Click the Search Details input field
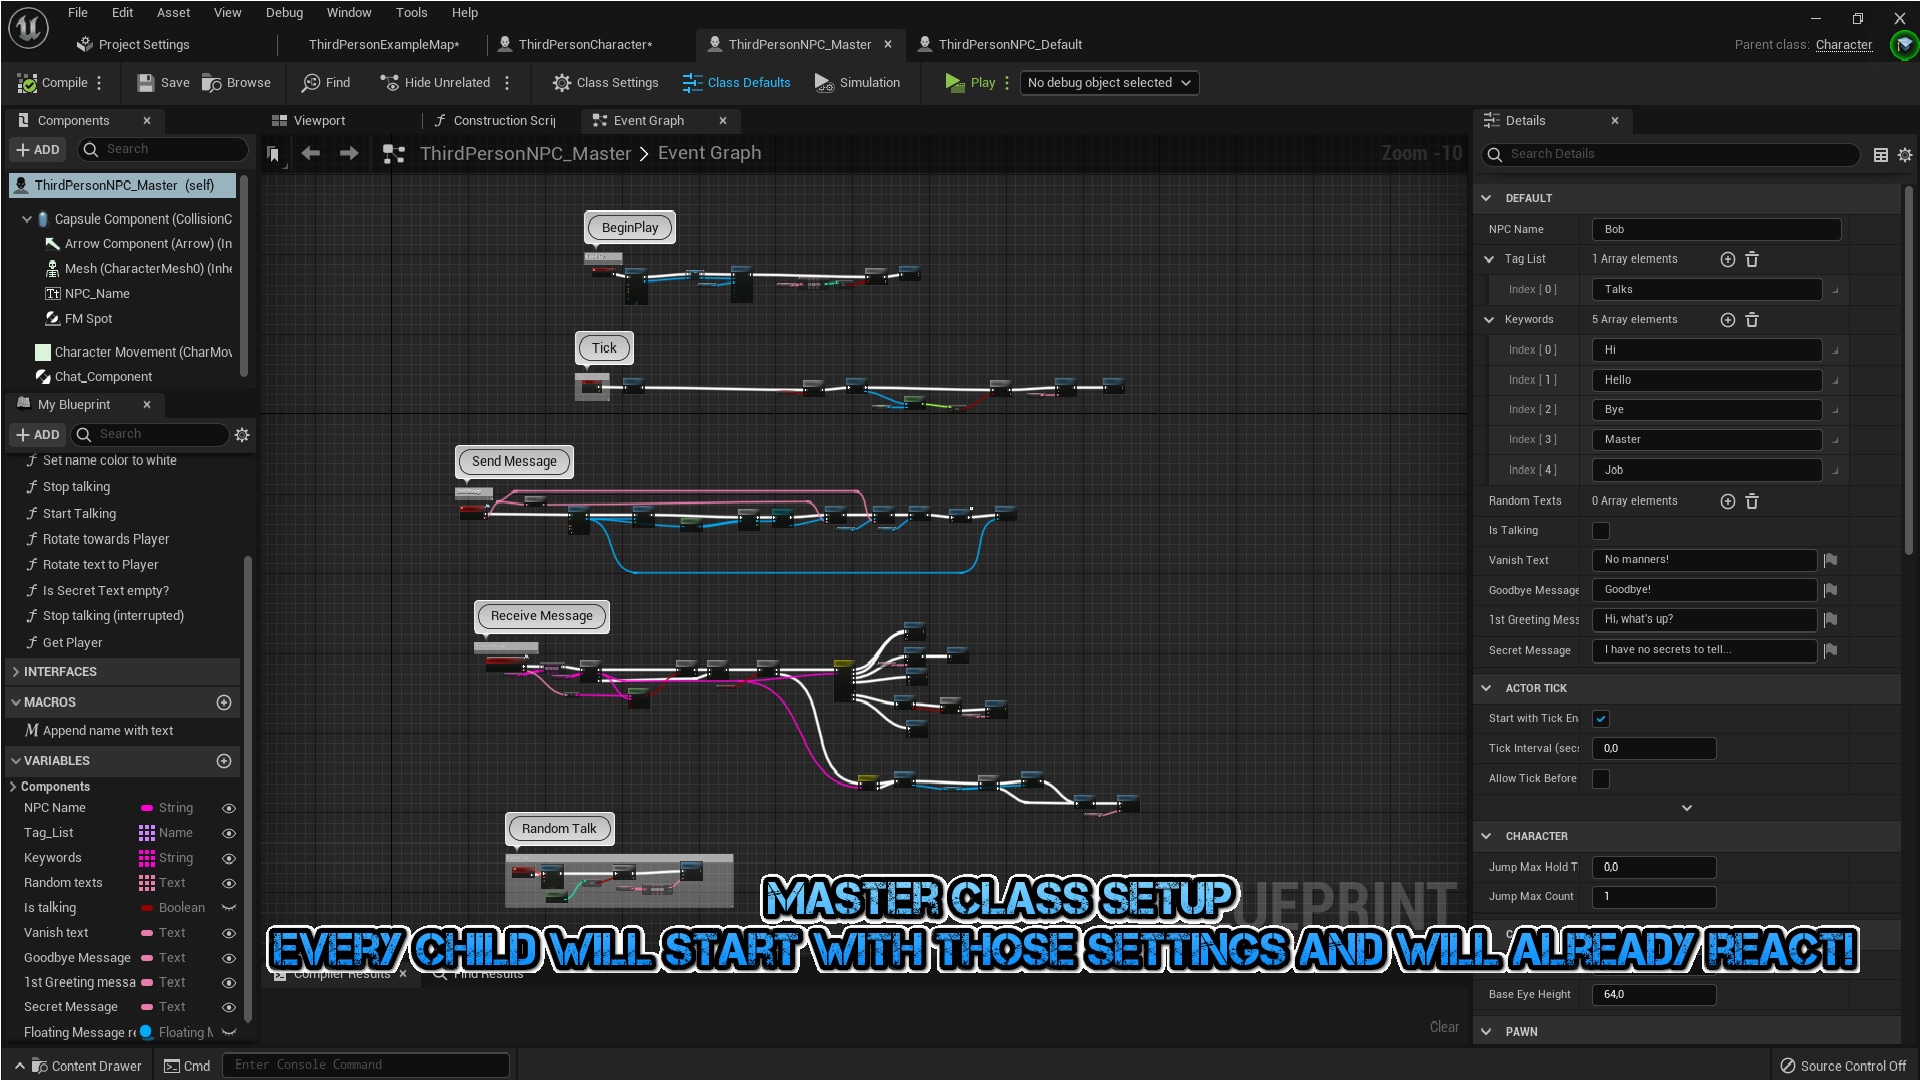Screen dimensions: 1920x1080 coord(1680,154)
